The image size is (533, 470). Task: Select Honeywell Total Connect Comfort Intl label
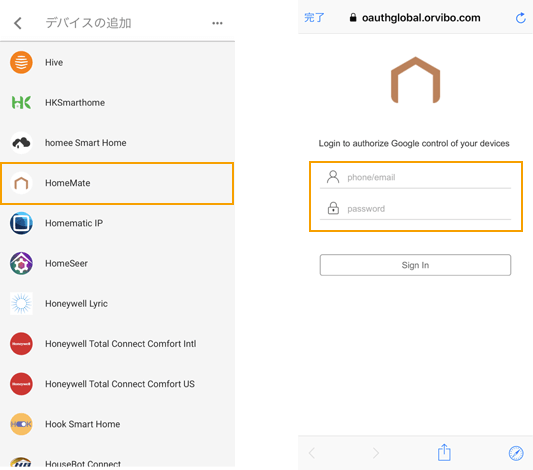pyautogui.click(x=121, y=344)
